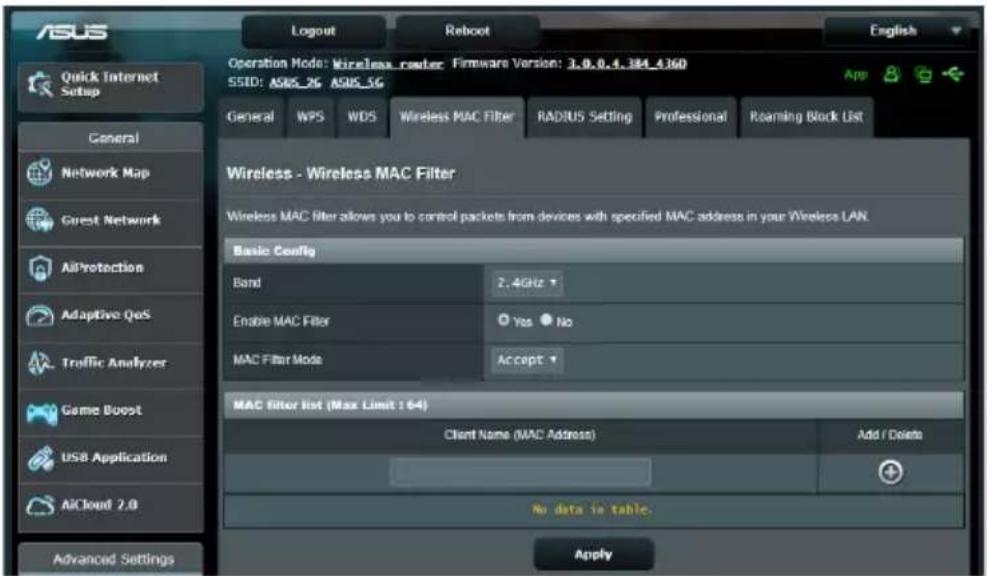Click the 'MAC filter list (Max Limit : 64)' heading
Viewport: 987px width, 576px height.
pyautogui.click(x=330, y=405)
